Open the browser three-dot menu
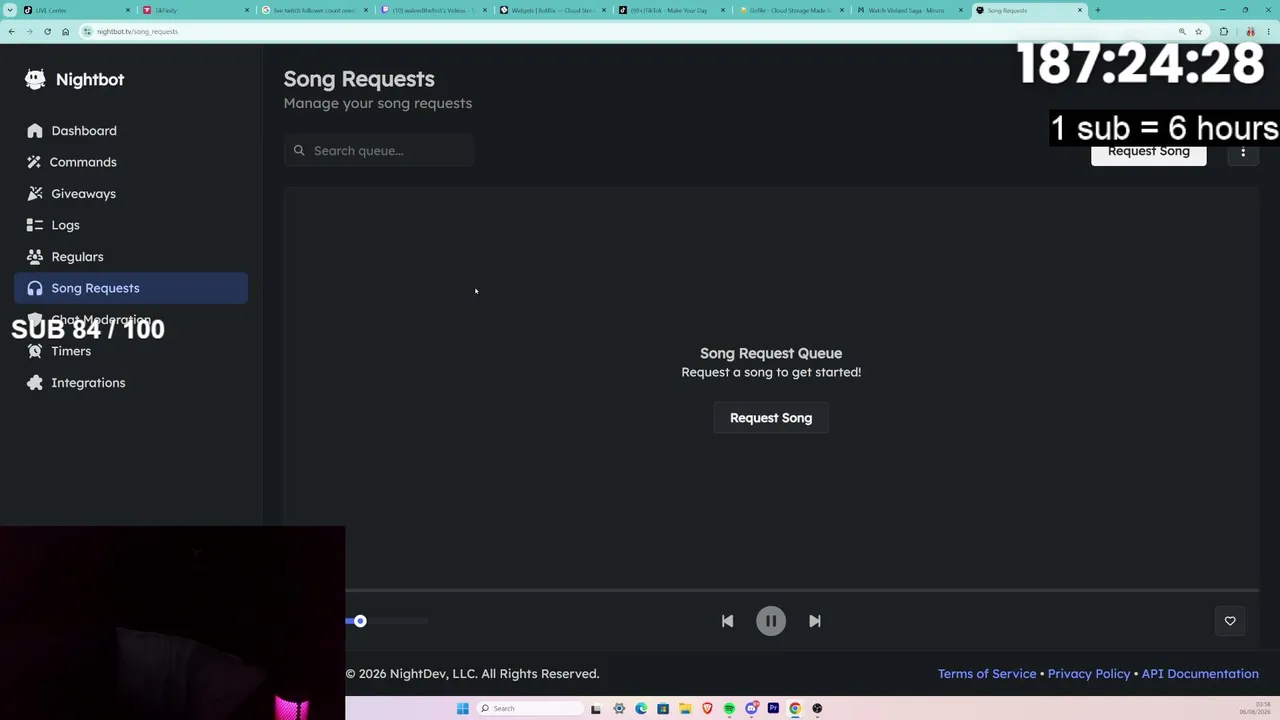Screen dimensions: 1280x720 [x=1268, y=31]
